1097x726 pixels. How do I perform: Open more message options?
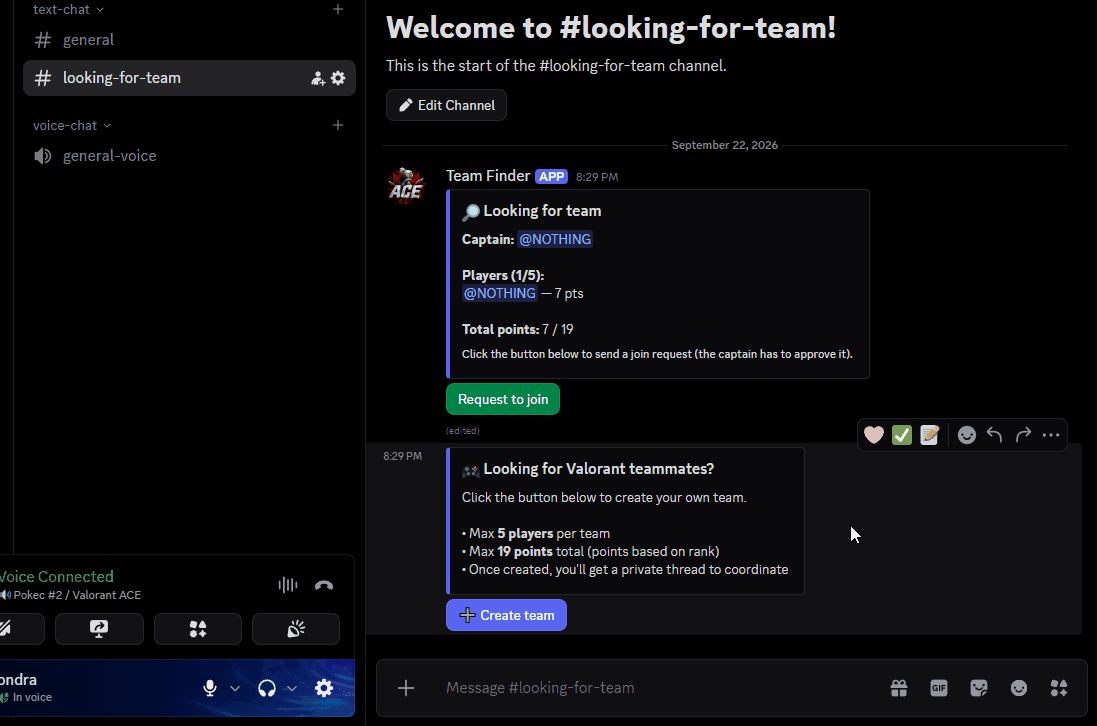coord(1051,435)
